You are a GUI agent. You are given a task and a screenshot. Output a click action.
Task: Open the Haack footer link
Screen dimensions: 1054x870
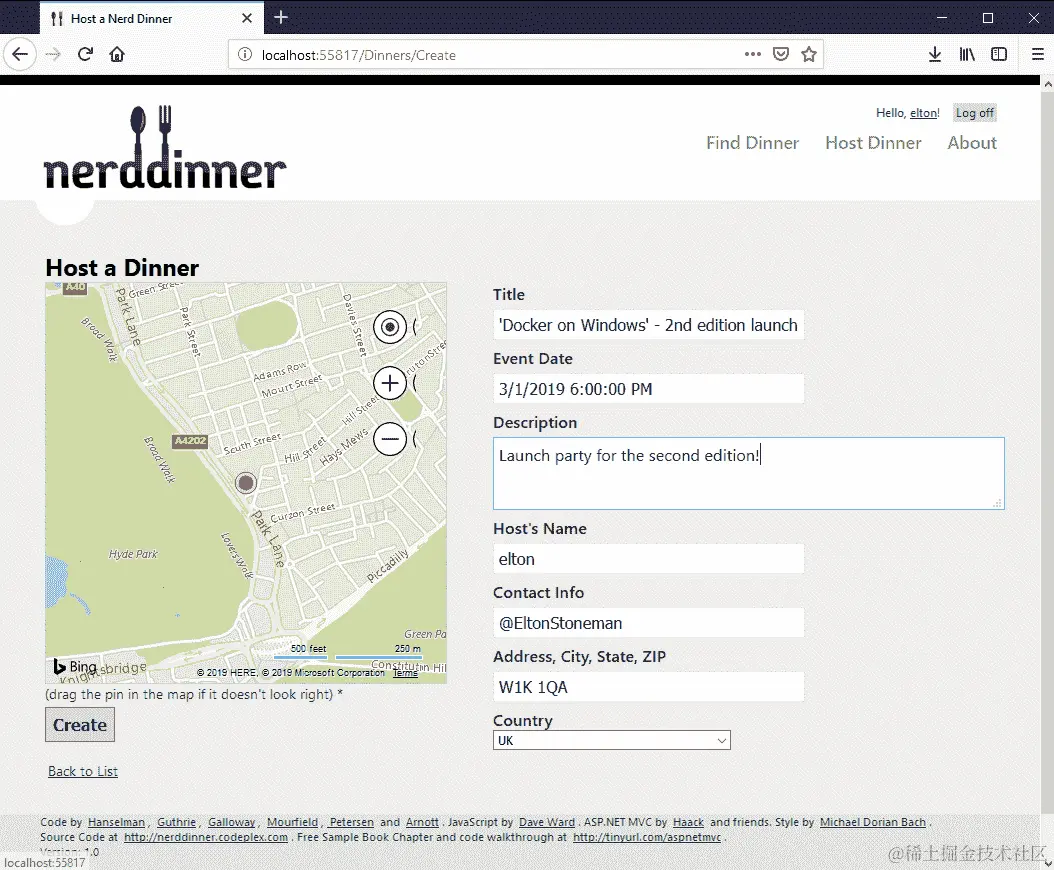[x=688, y=822]
